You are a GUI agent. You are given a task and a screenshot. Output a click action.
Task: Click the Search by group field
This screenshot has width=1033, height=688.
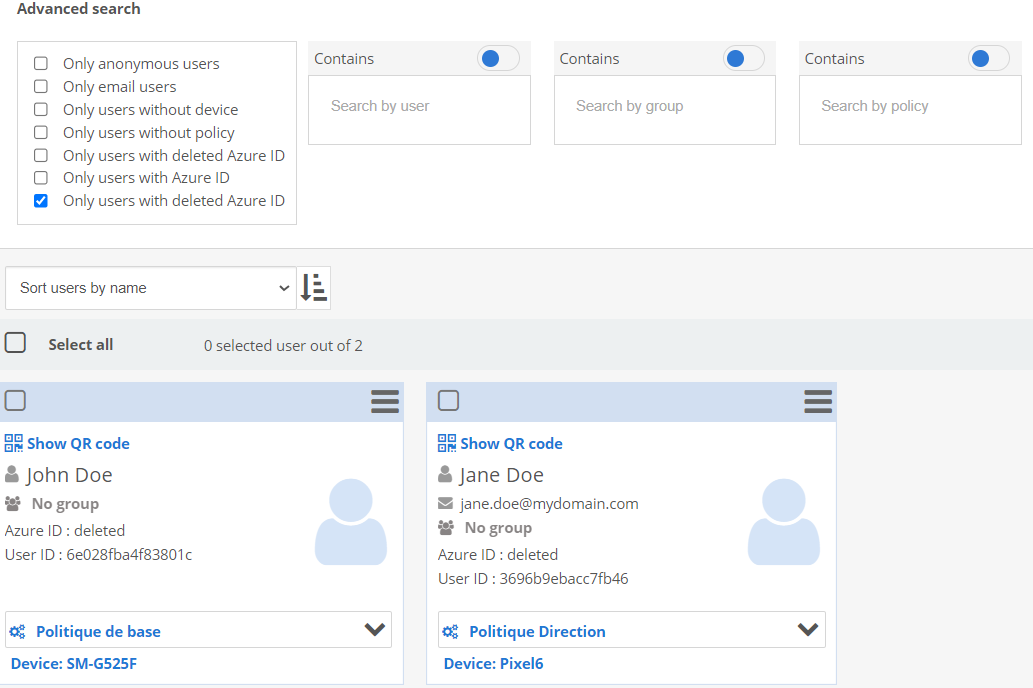click(664, 107)
